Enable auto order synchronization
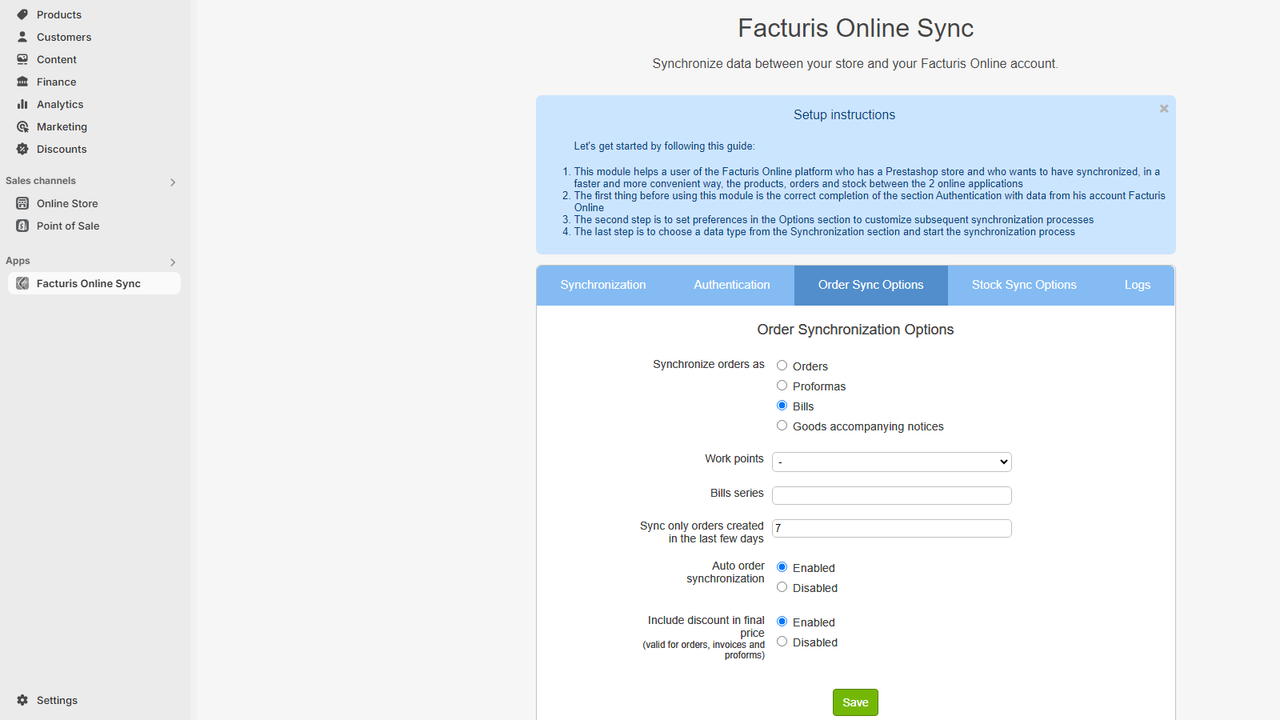 coord(782,567)
